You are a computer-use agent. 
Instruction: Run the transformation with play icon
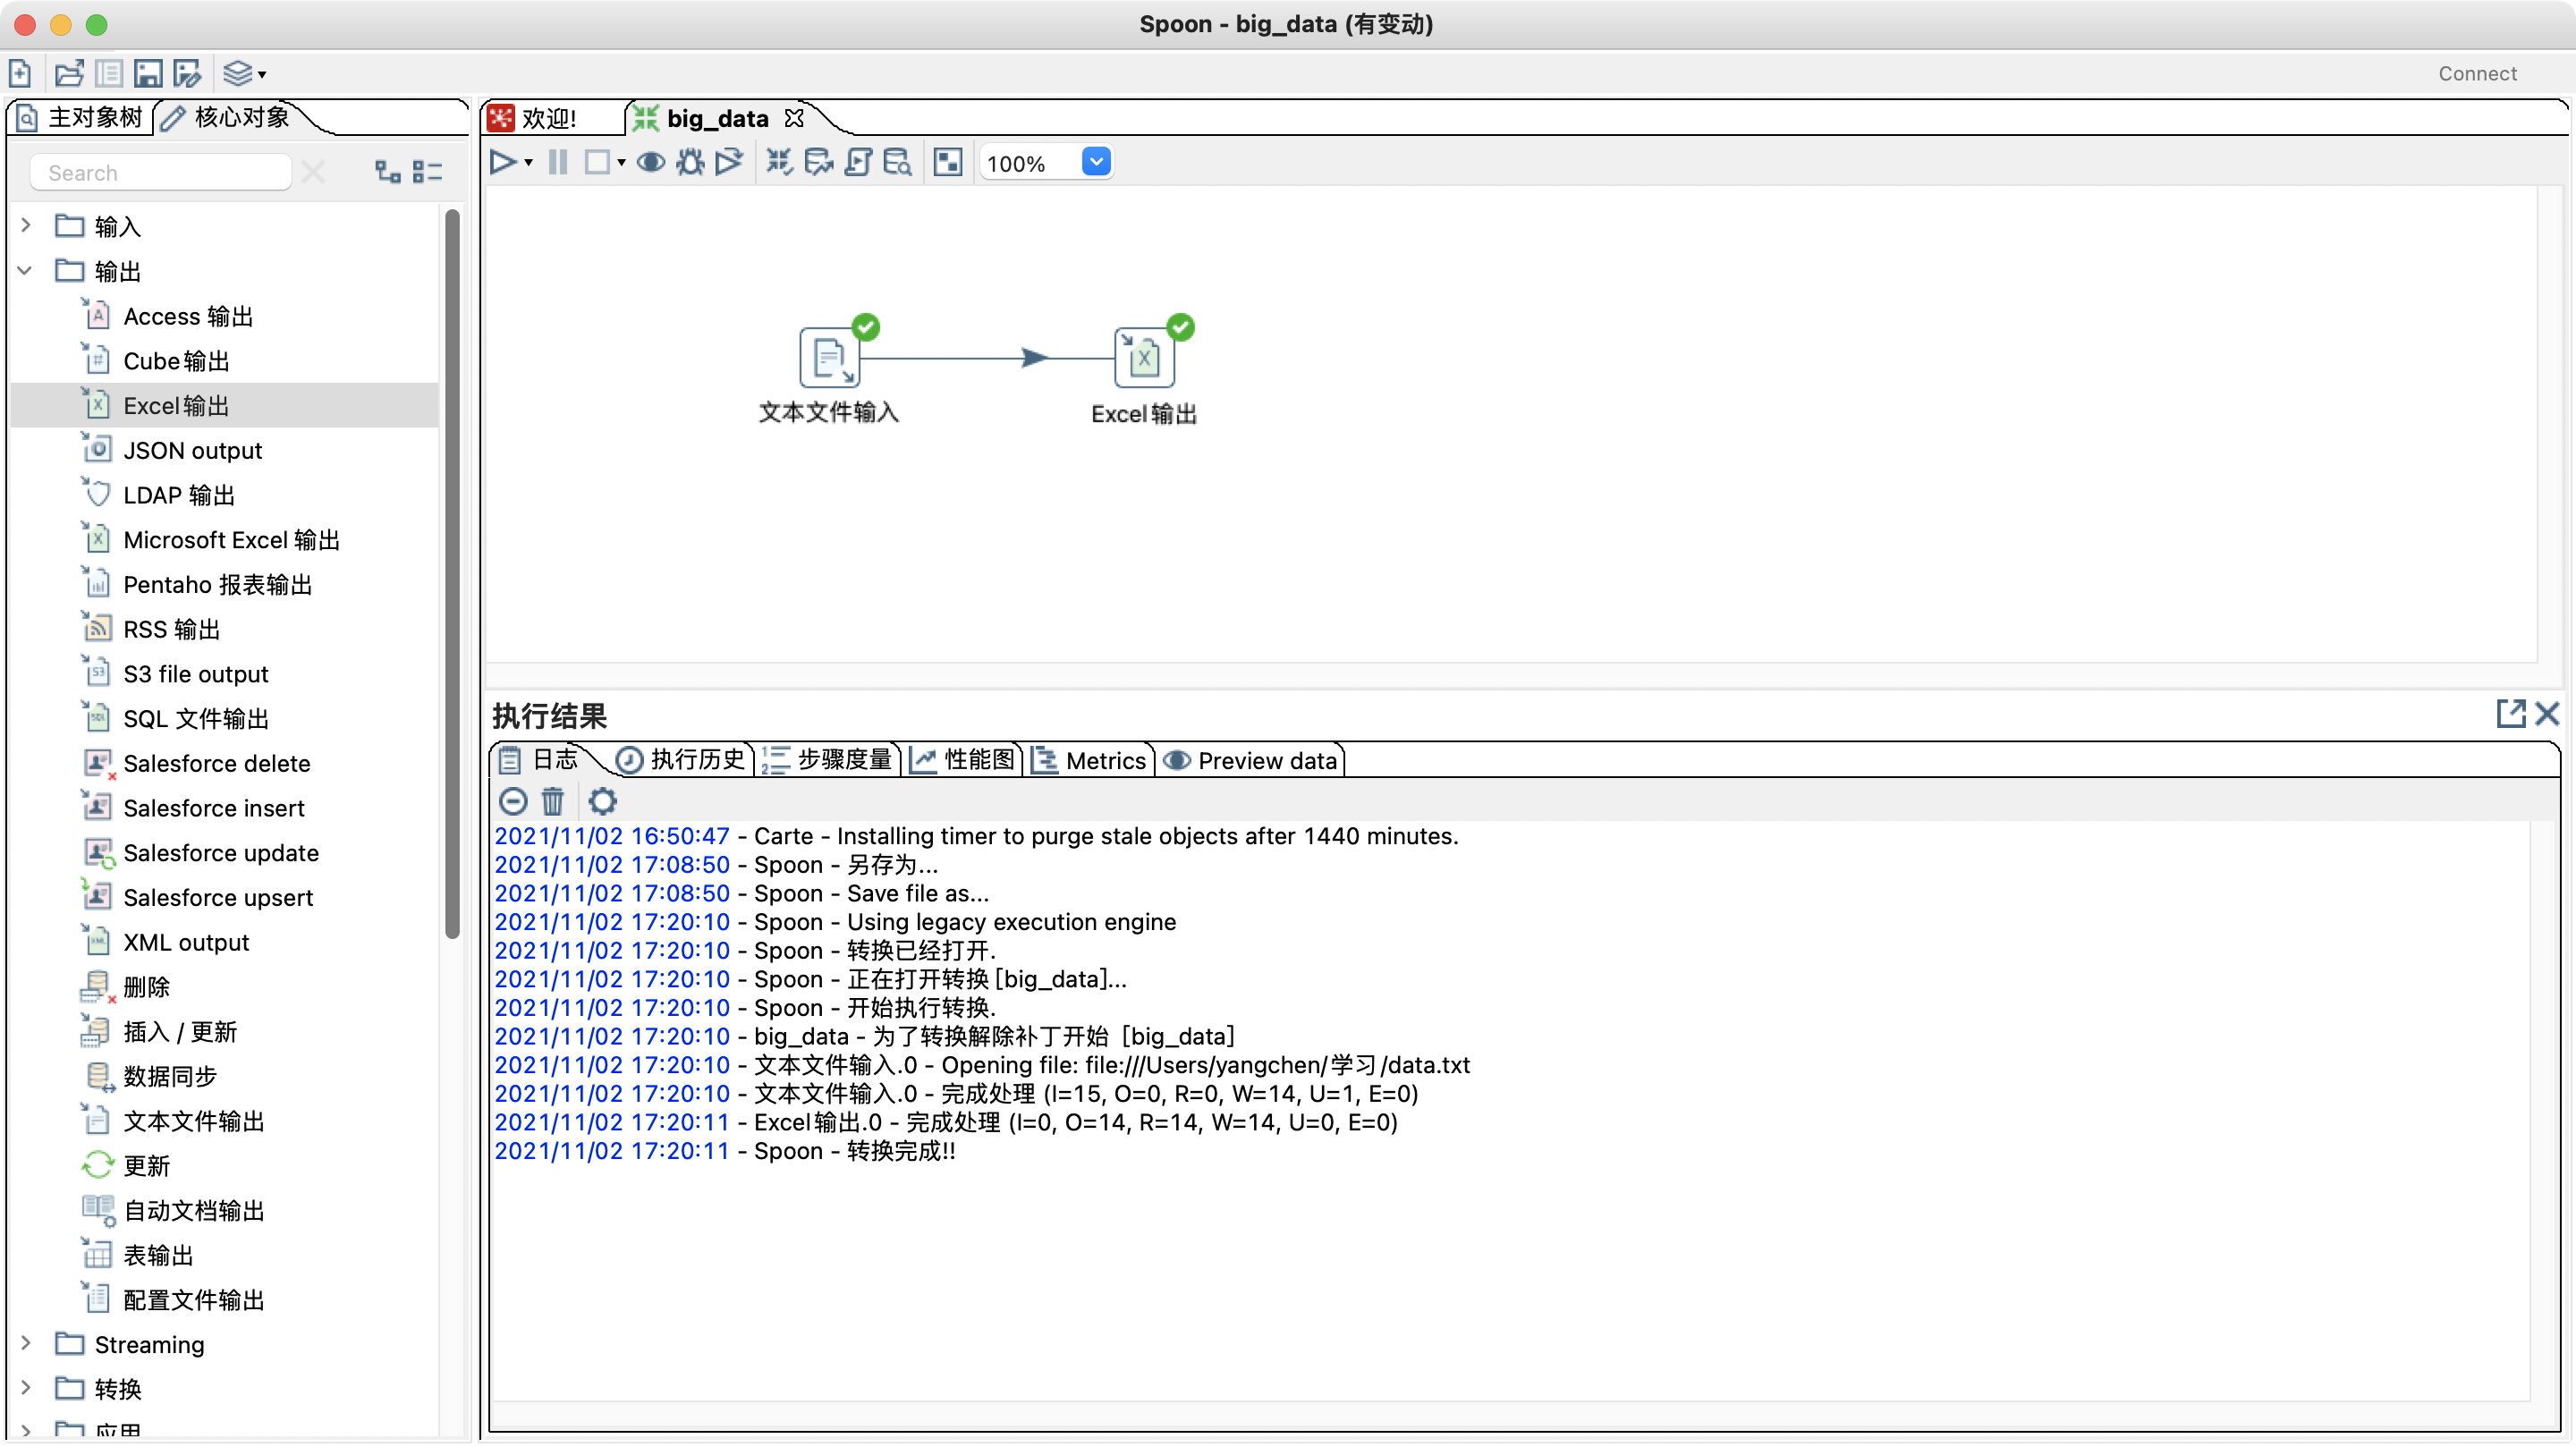[502, 162]
